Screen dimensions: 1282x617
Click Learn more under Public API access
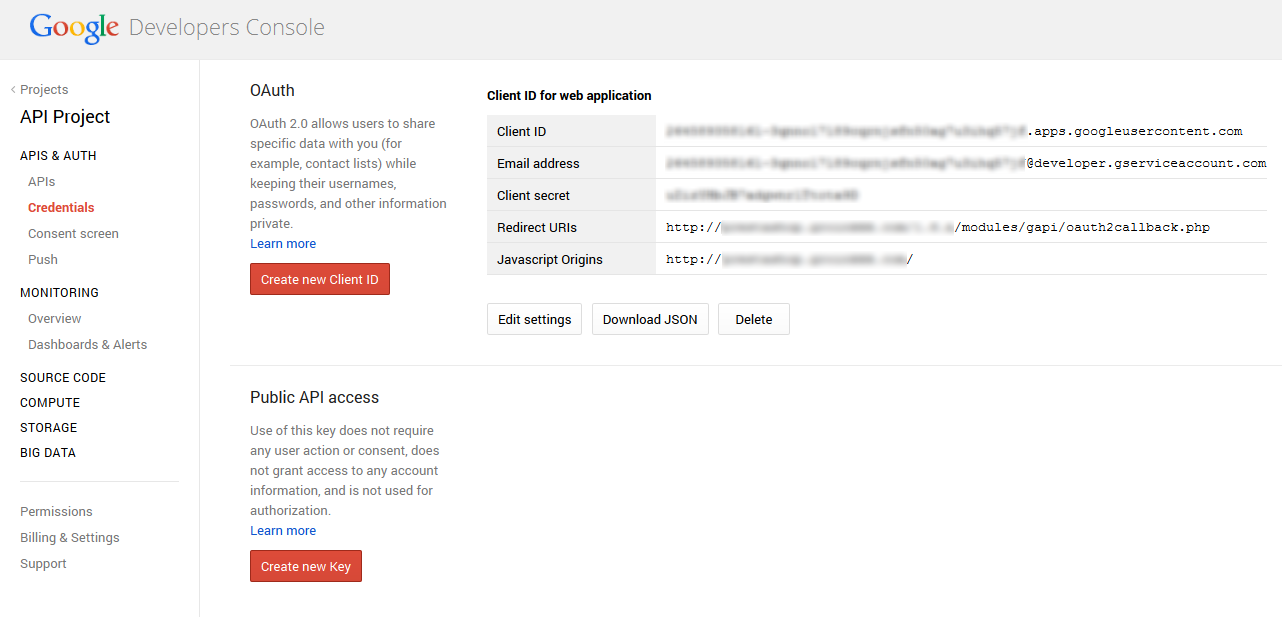coord(283,531)
